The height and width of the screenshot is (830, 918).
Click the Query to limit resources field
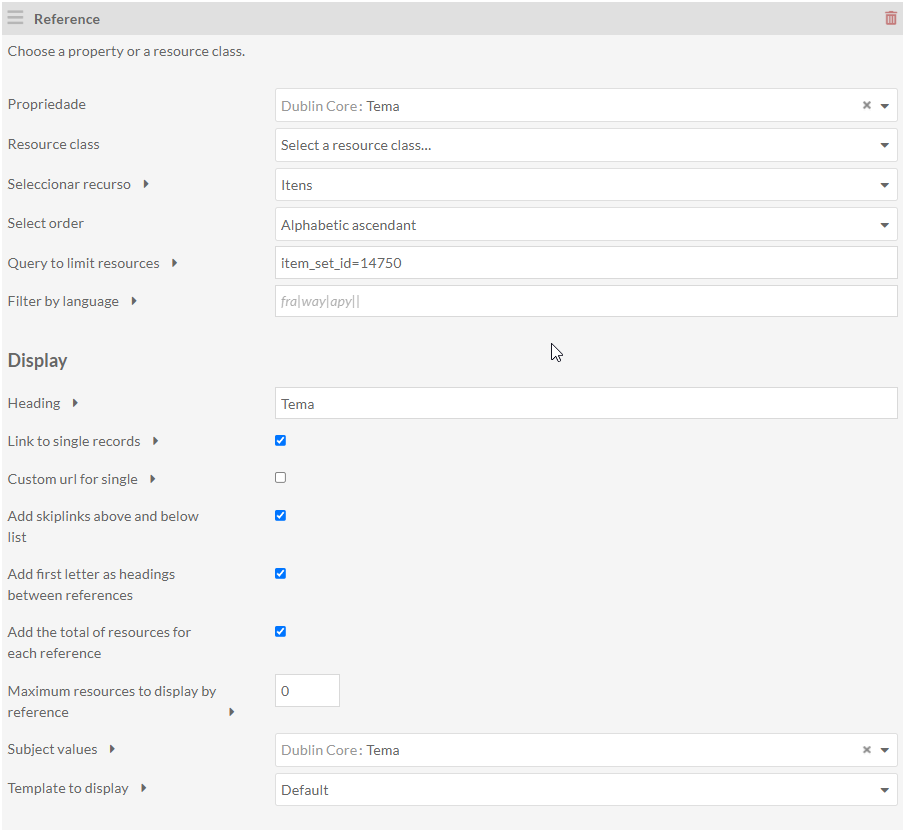pos(585,263)
